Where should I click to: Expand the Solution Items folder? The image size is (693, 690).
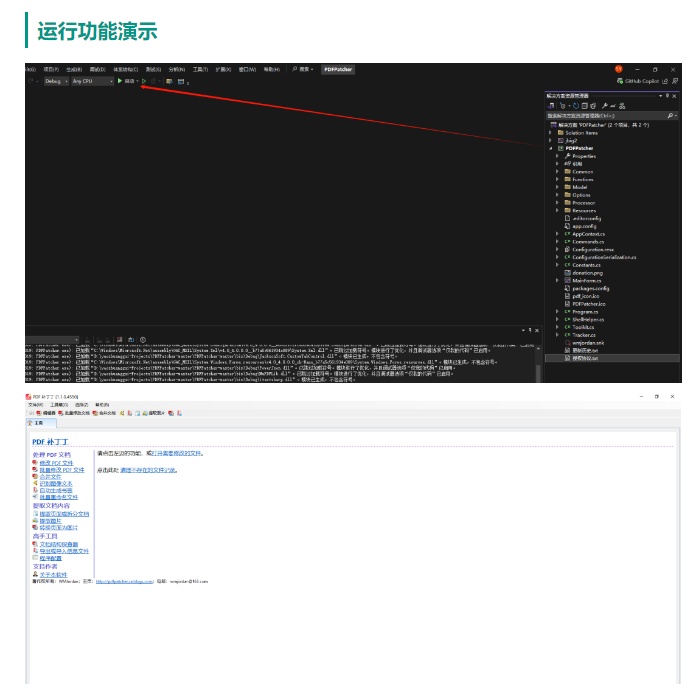click(551, 133)
